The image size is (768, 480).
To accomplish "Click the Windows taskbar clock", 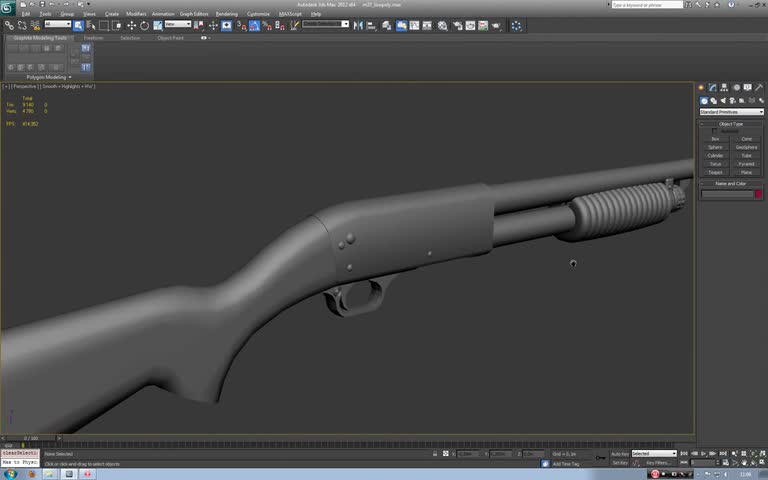I will pyautogui.click(x=745, y=474).
